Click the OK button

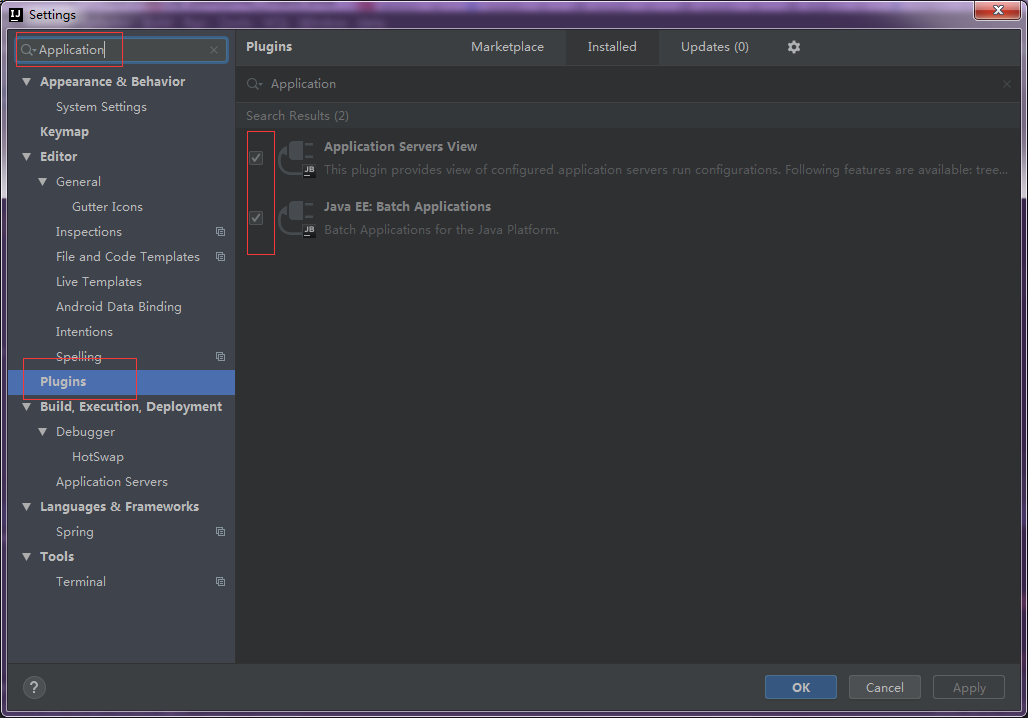point(800,687)
